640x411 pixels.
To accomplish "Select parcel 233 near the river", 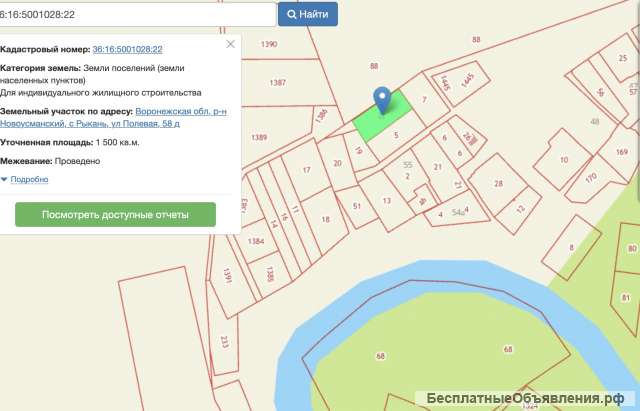I will (x=224, y=341).
